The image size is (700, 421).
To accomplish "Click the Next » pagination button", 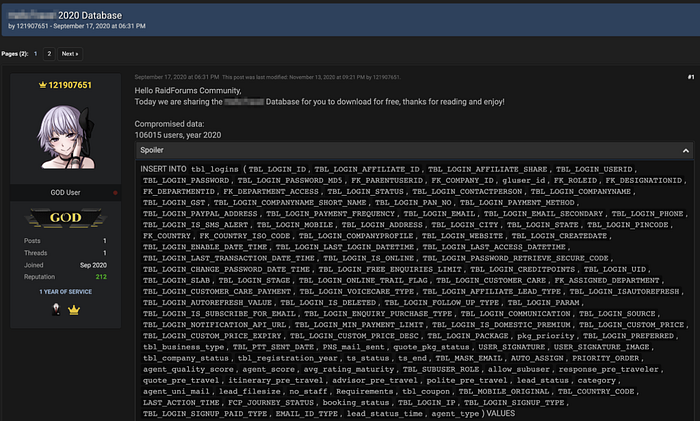I will [70, 54].
